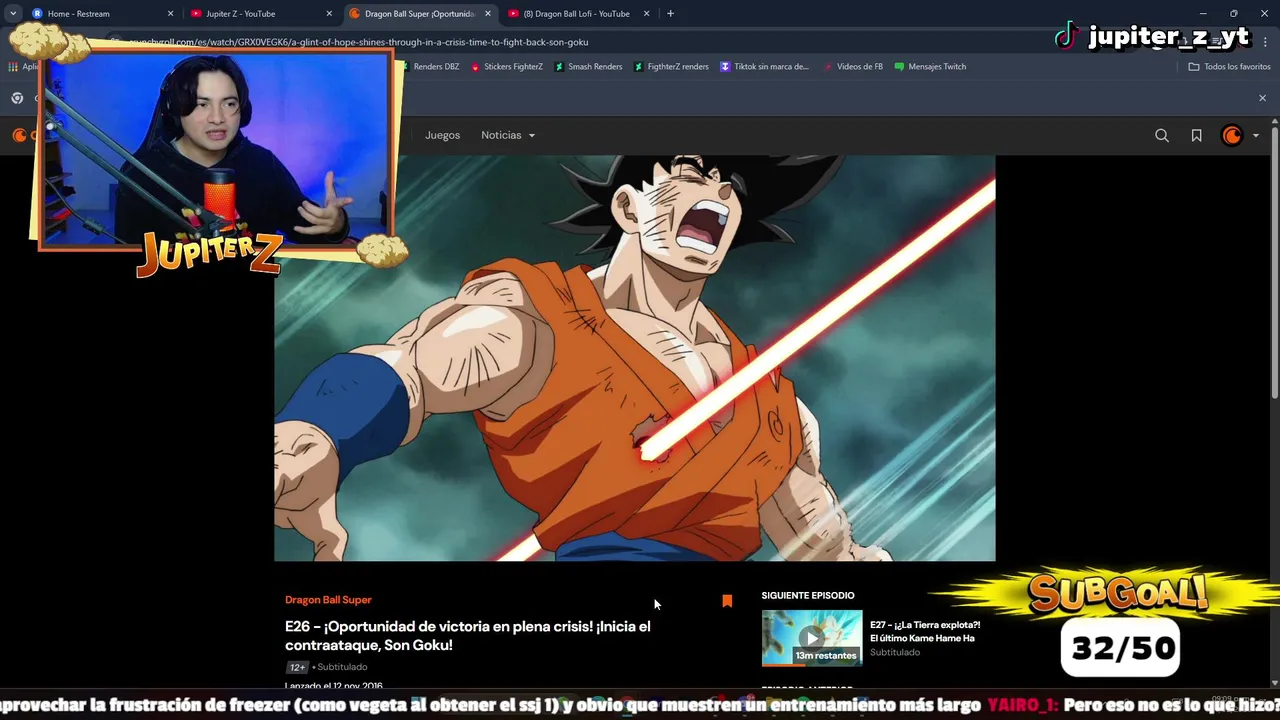Open Crunchyroll search icon
Screen dimensions: 1280x720
pyautogui.click(x=1162, y=136)
